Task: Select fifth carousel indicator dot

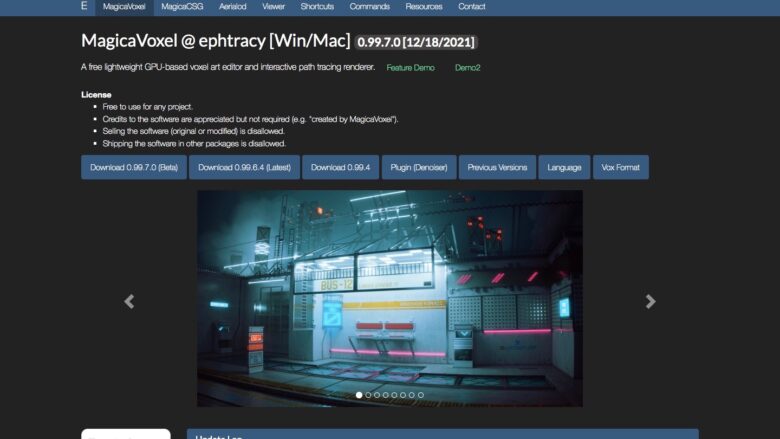Action: pos(394,395)
